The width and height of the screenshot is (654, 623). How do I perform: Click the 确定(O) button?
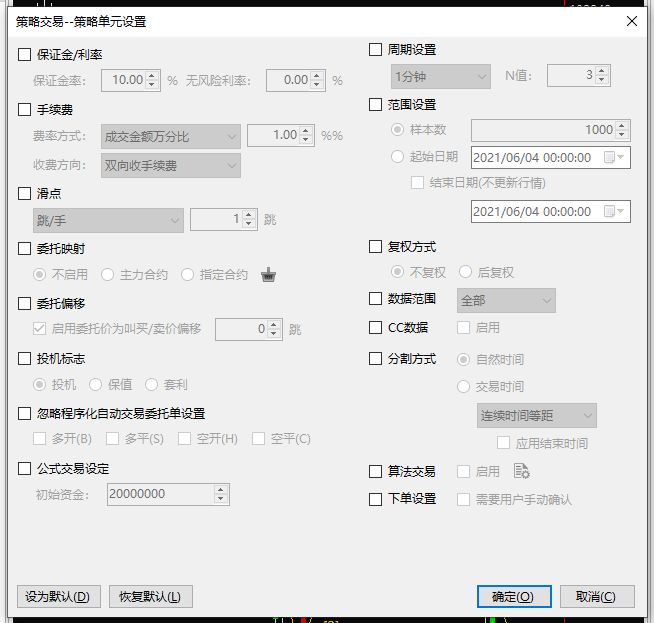(514, 597)
